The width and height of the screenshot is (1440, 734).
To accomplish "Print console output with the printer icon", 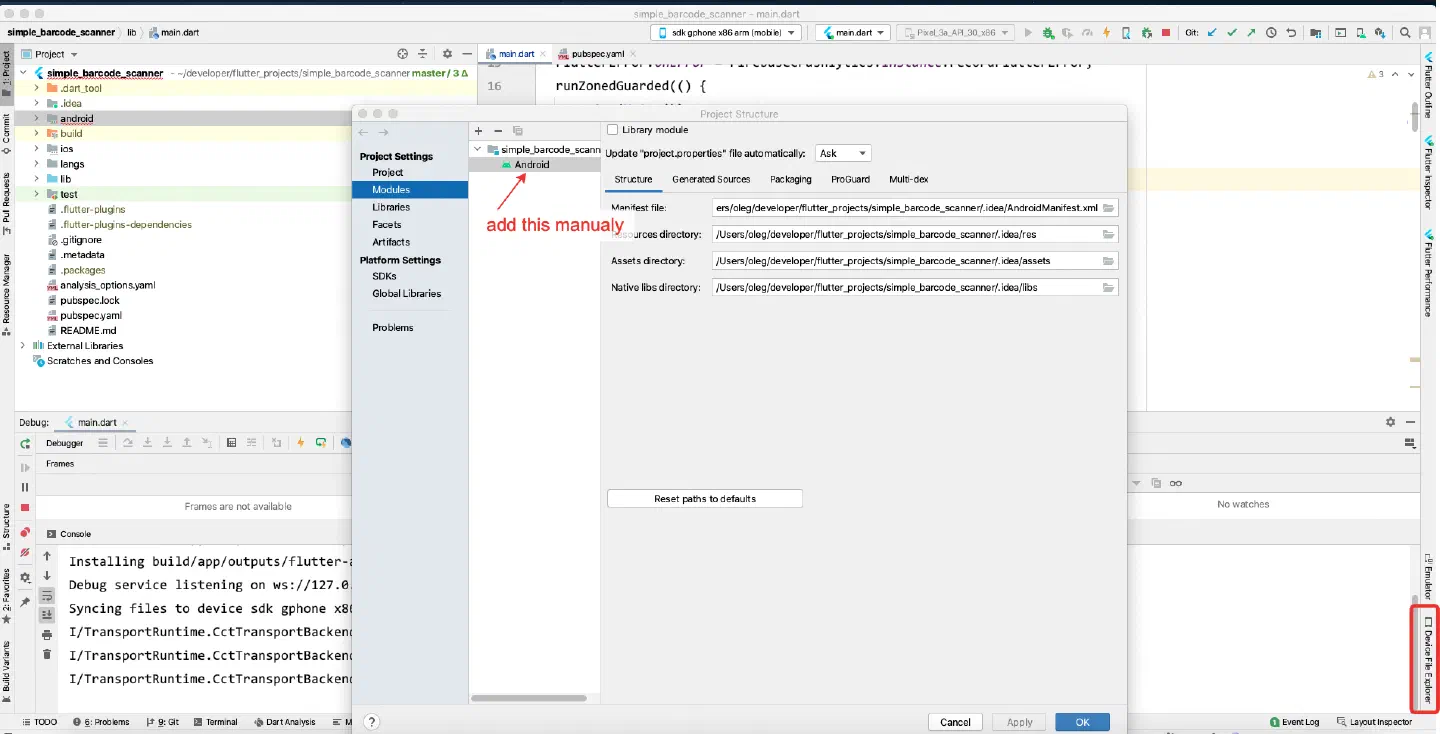I will [47, 635].
